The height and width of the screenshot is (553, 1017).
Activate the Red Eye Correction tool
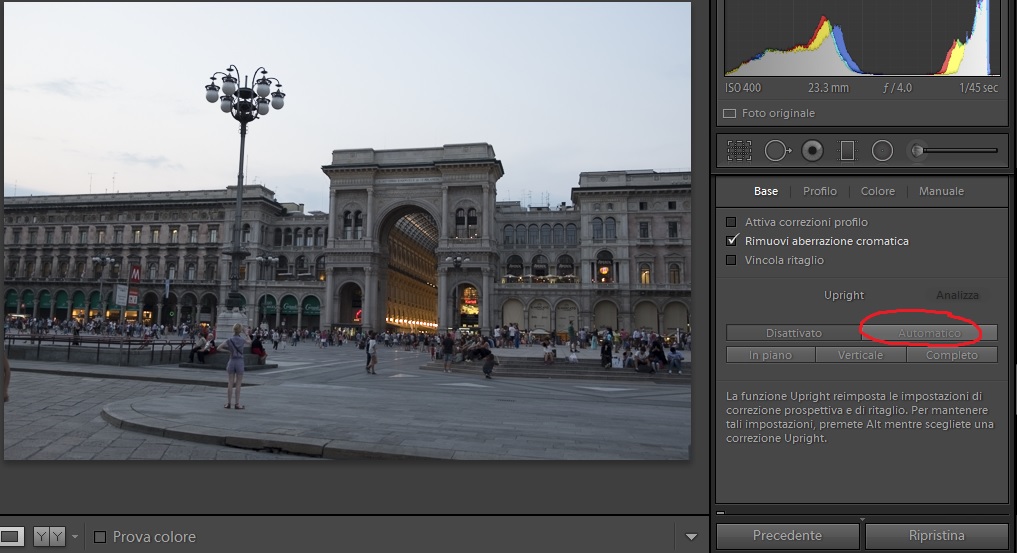click(x=812, y=151)
